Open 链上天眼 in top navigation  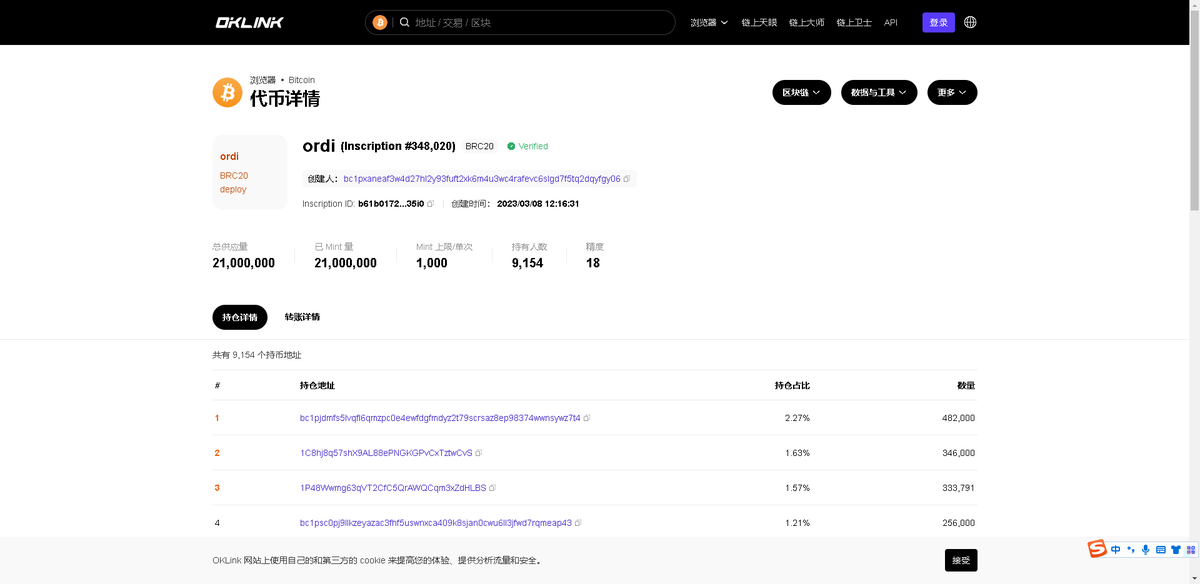pos(759,22)
